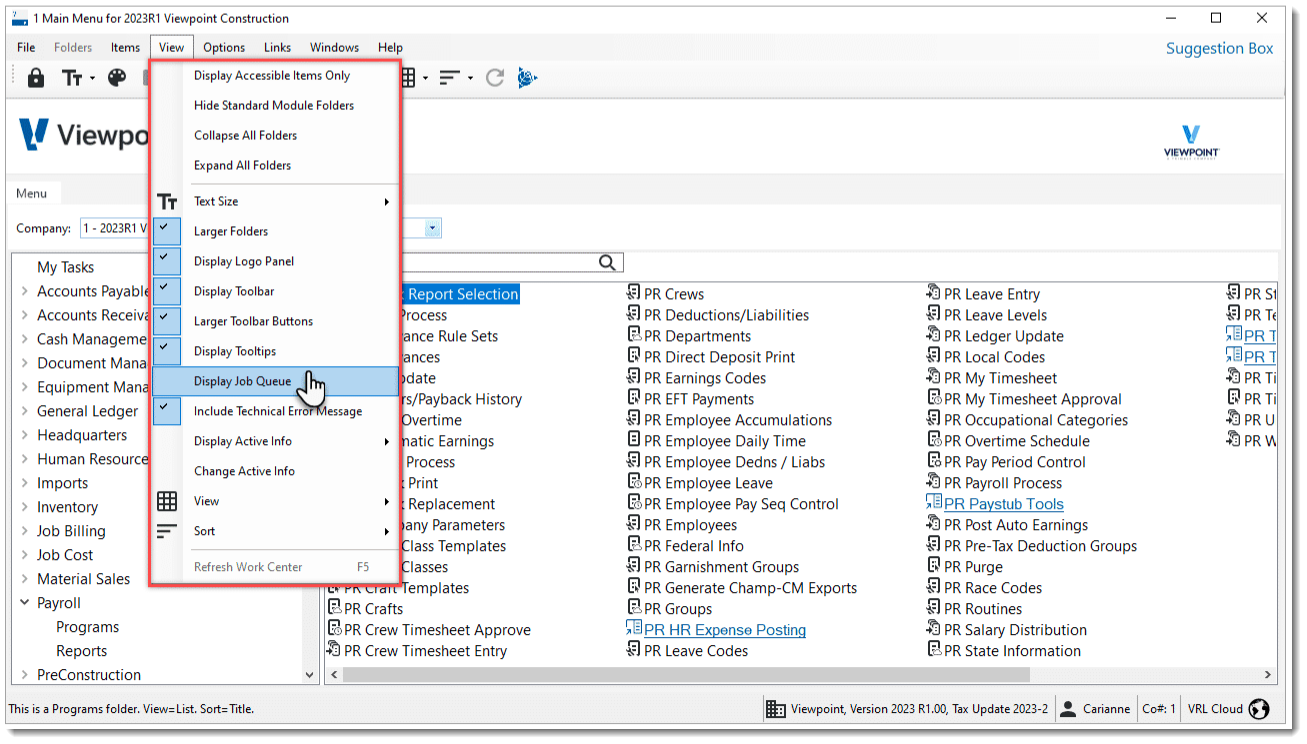Open the Text Size submenu
Viewport: 1307px width, 744px height.
coord(275,201)
